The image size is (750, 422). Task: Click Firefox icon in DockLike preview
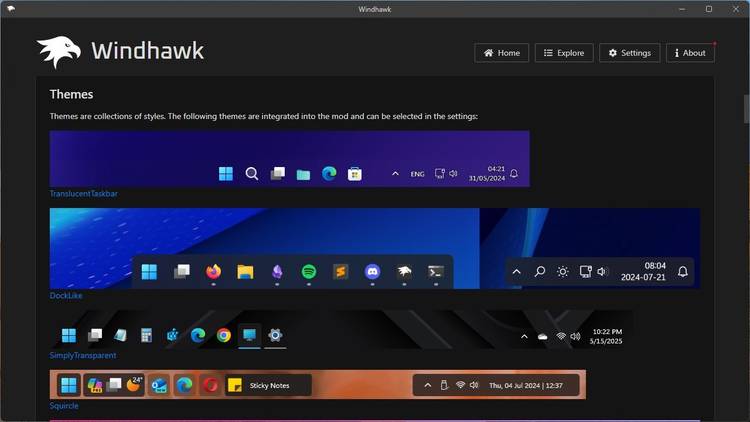click(213, 272)
